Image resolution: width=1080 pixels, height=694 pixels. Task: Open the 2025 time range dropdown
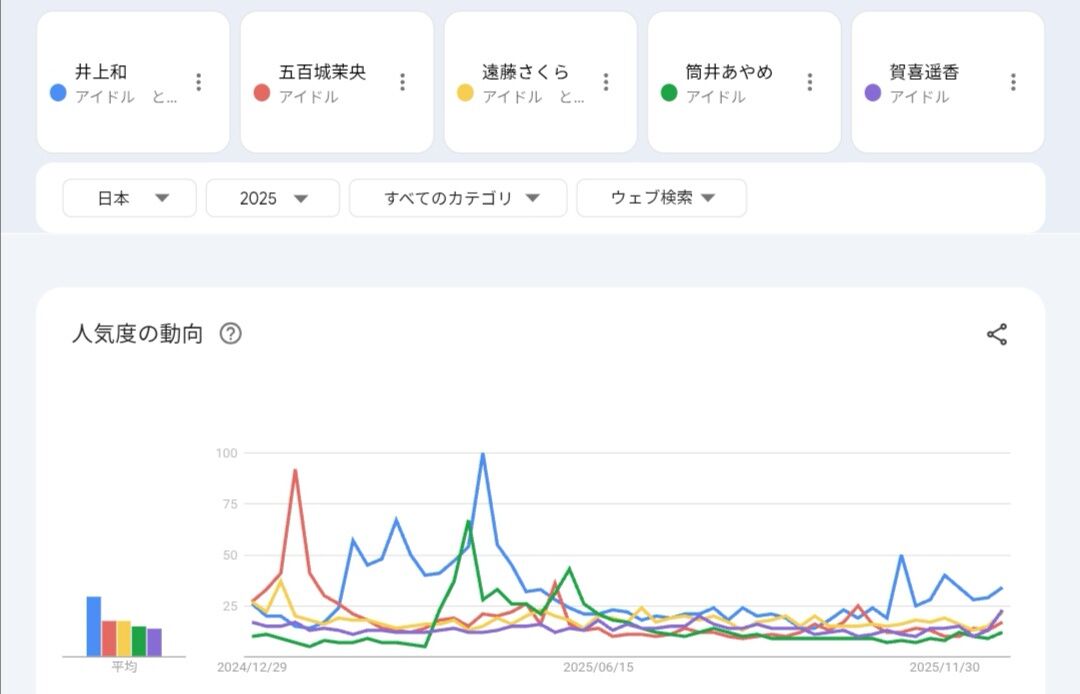[x=273, y=198]
